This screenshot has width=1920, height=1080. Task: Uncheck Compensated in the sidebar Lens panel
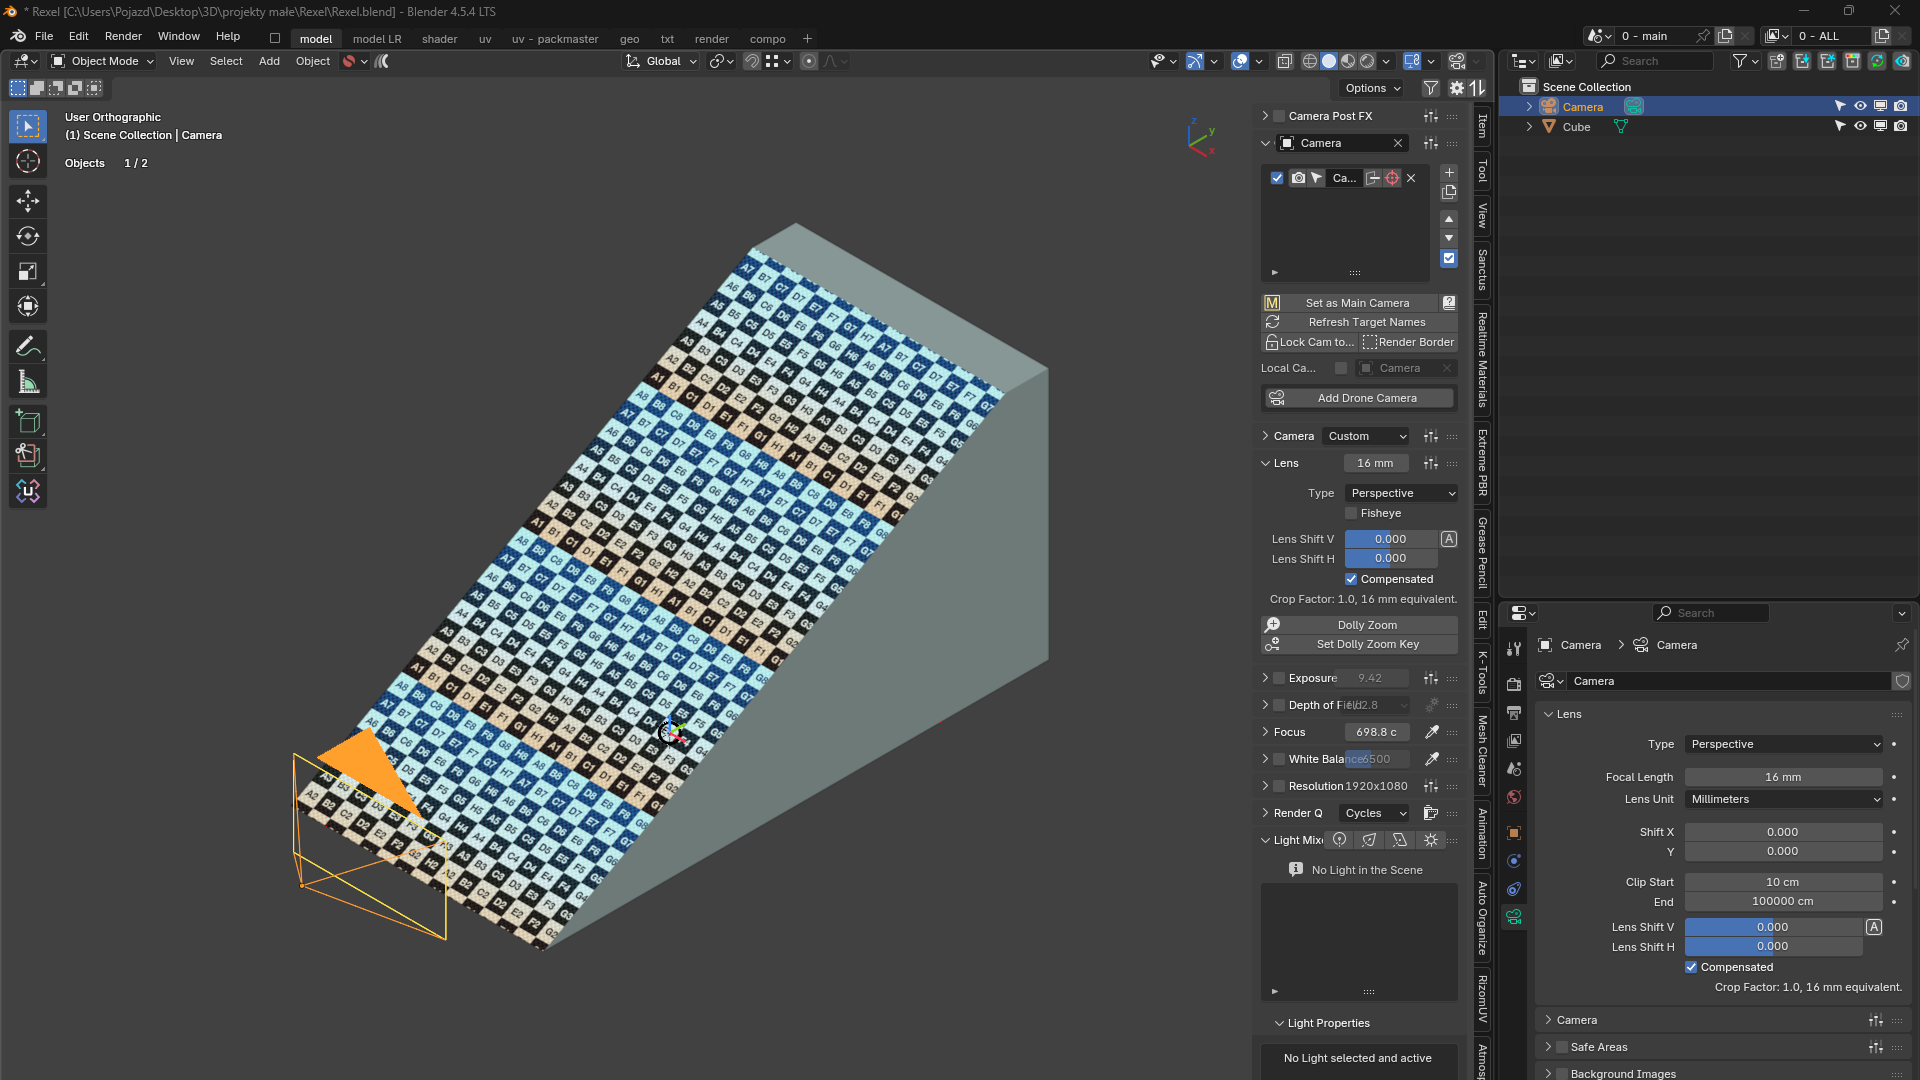pos(1351,579)
